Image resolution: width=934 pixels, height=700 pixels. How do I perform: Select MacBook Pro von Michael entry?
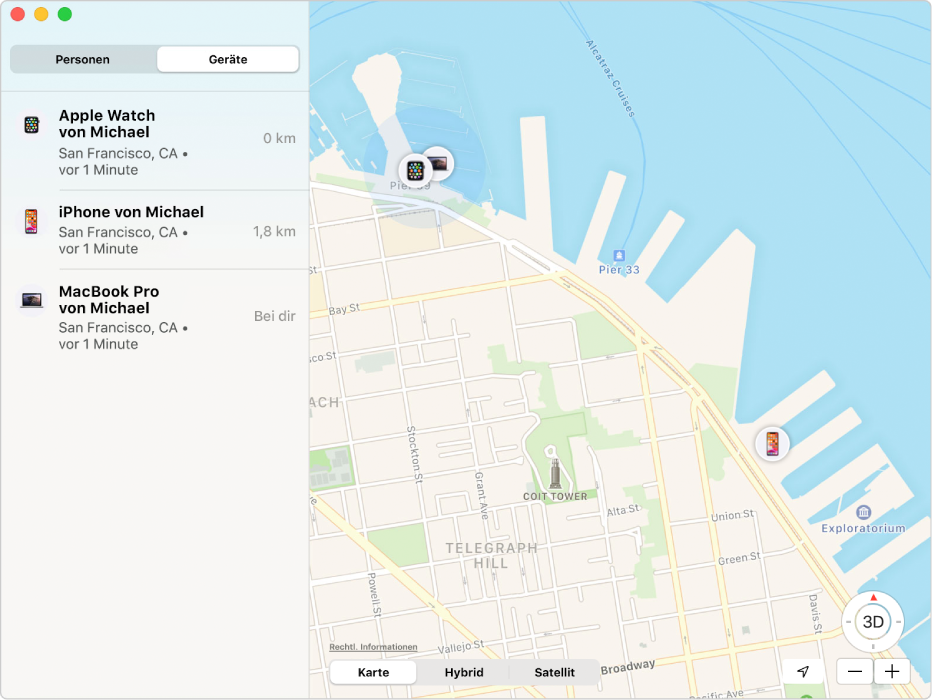(x=155, y=317)
